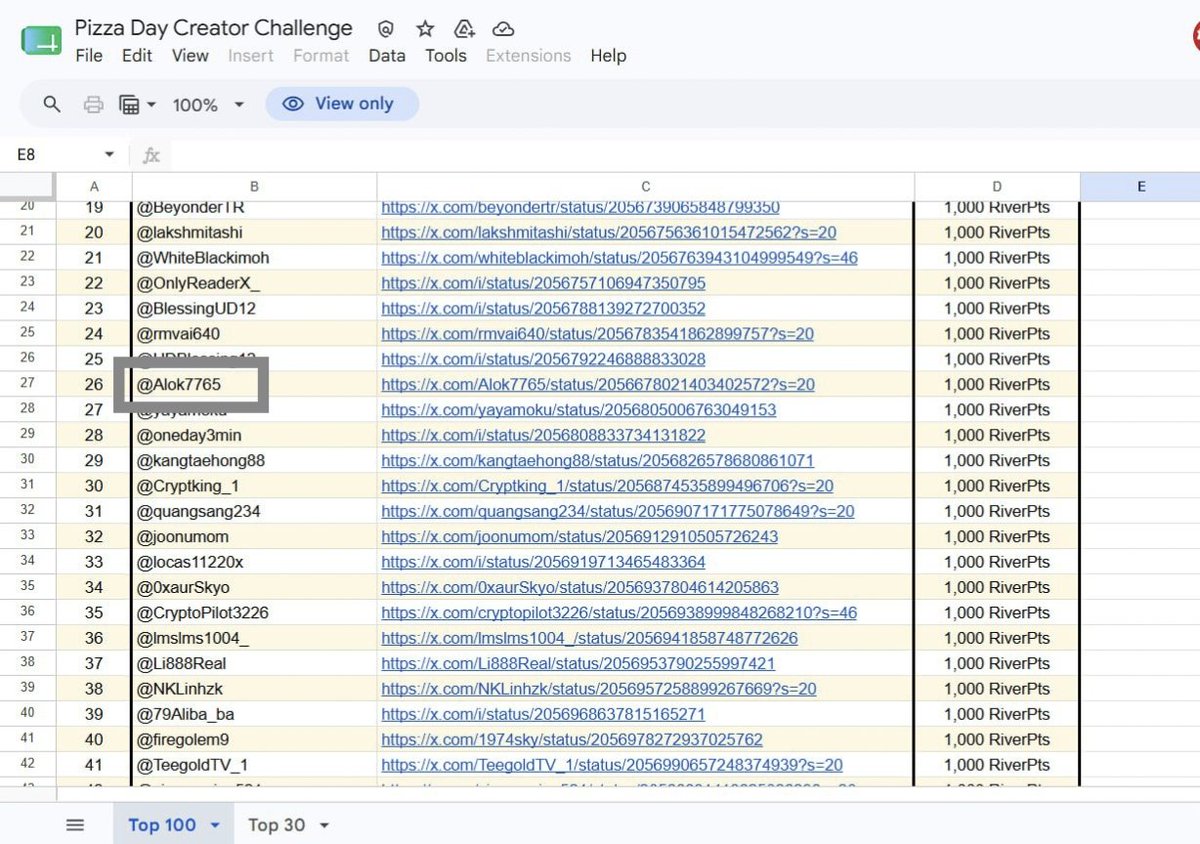Open the lakshmitashi status link
The width and height of the screenshot is (1200, 844).
[x=609, y=233]
